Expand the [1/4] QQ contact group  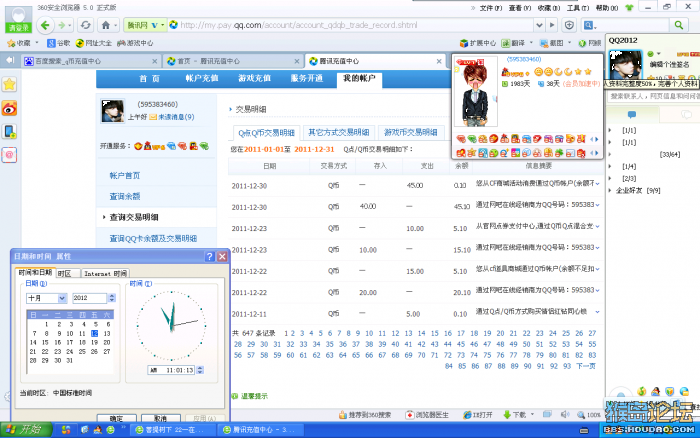610,166
